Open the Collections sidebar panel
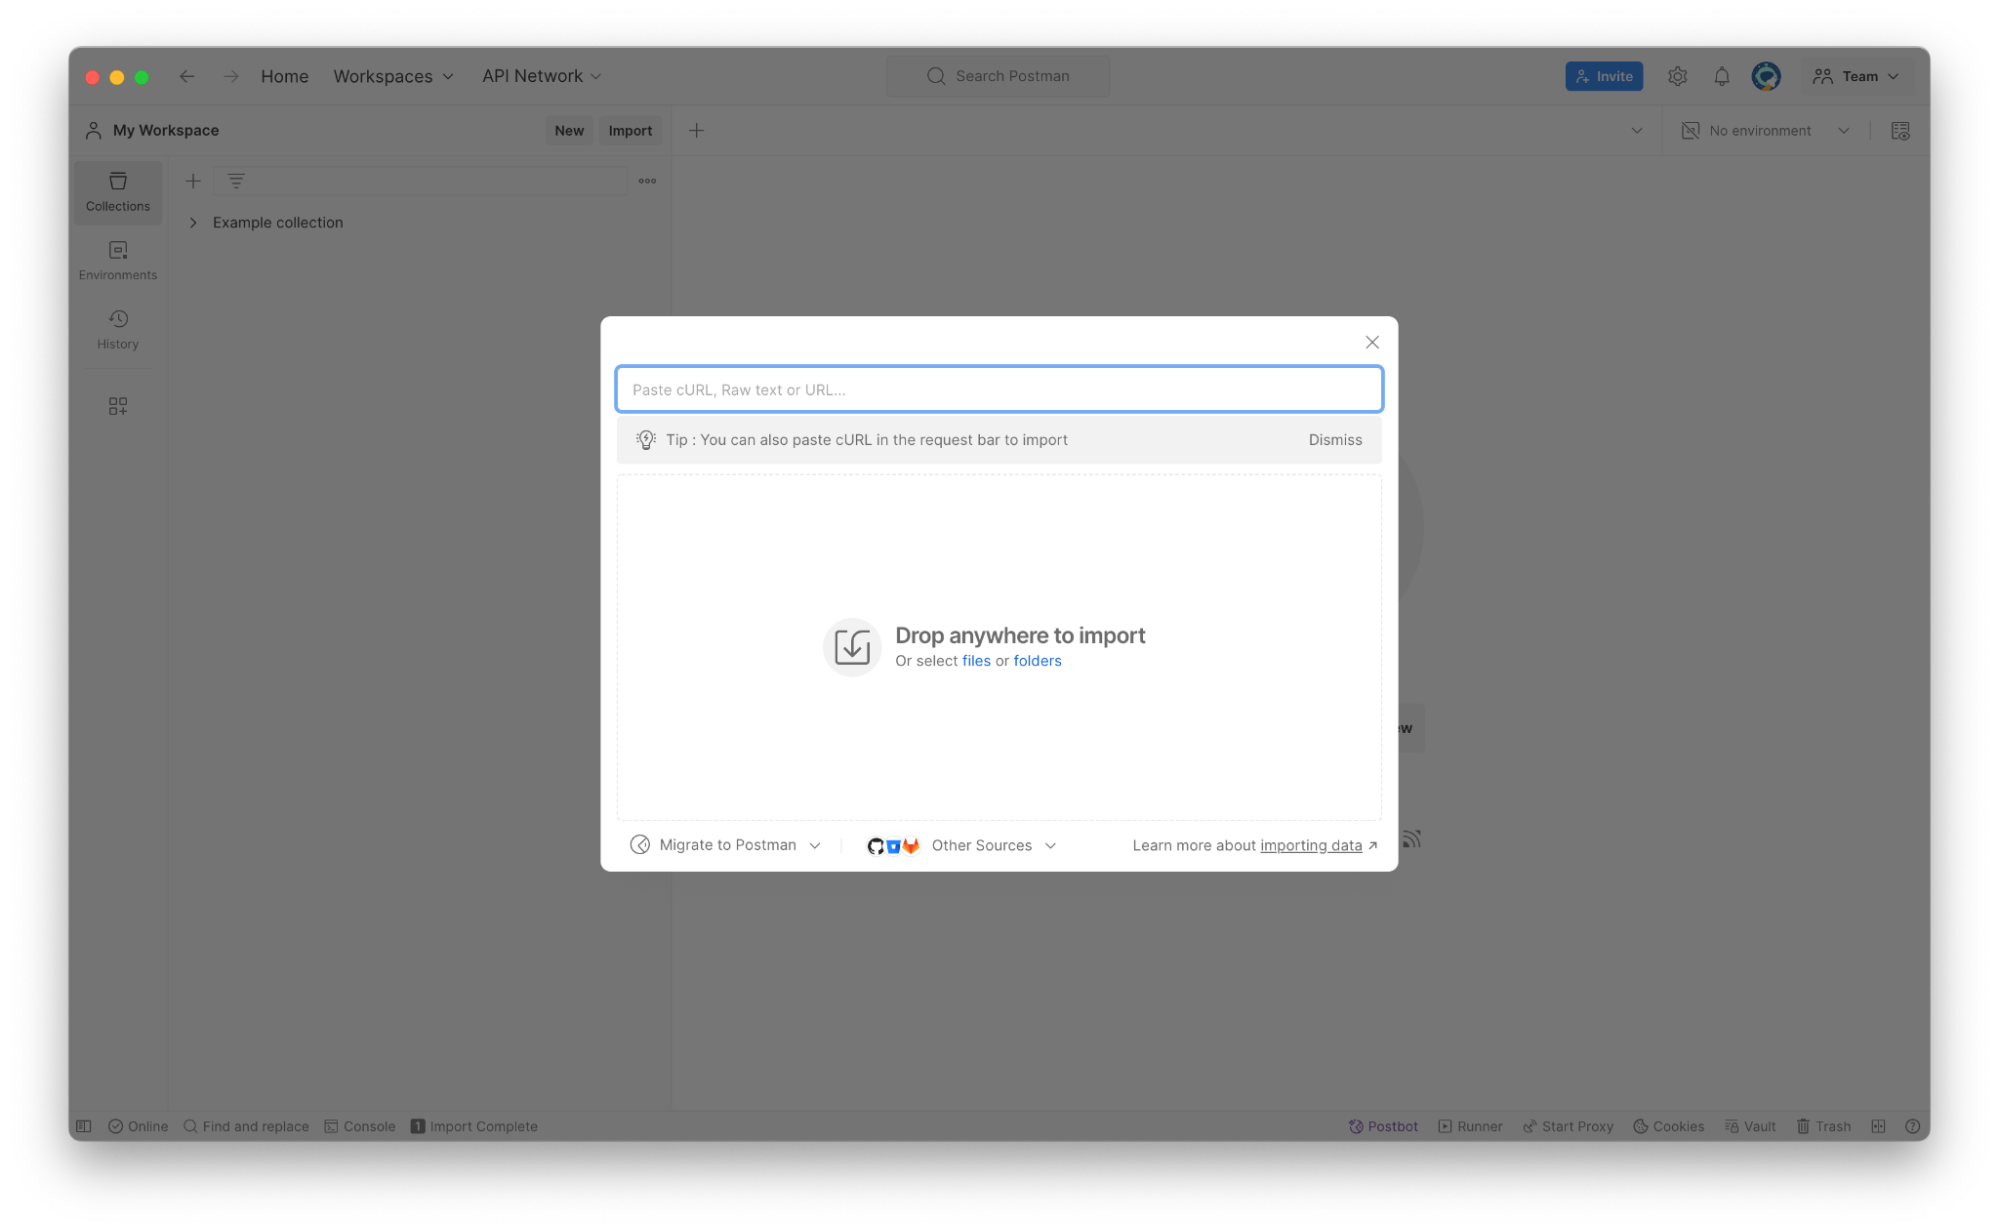The width and height of the screenshot is (1999, 1232). tap(117, 191)
